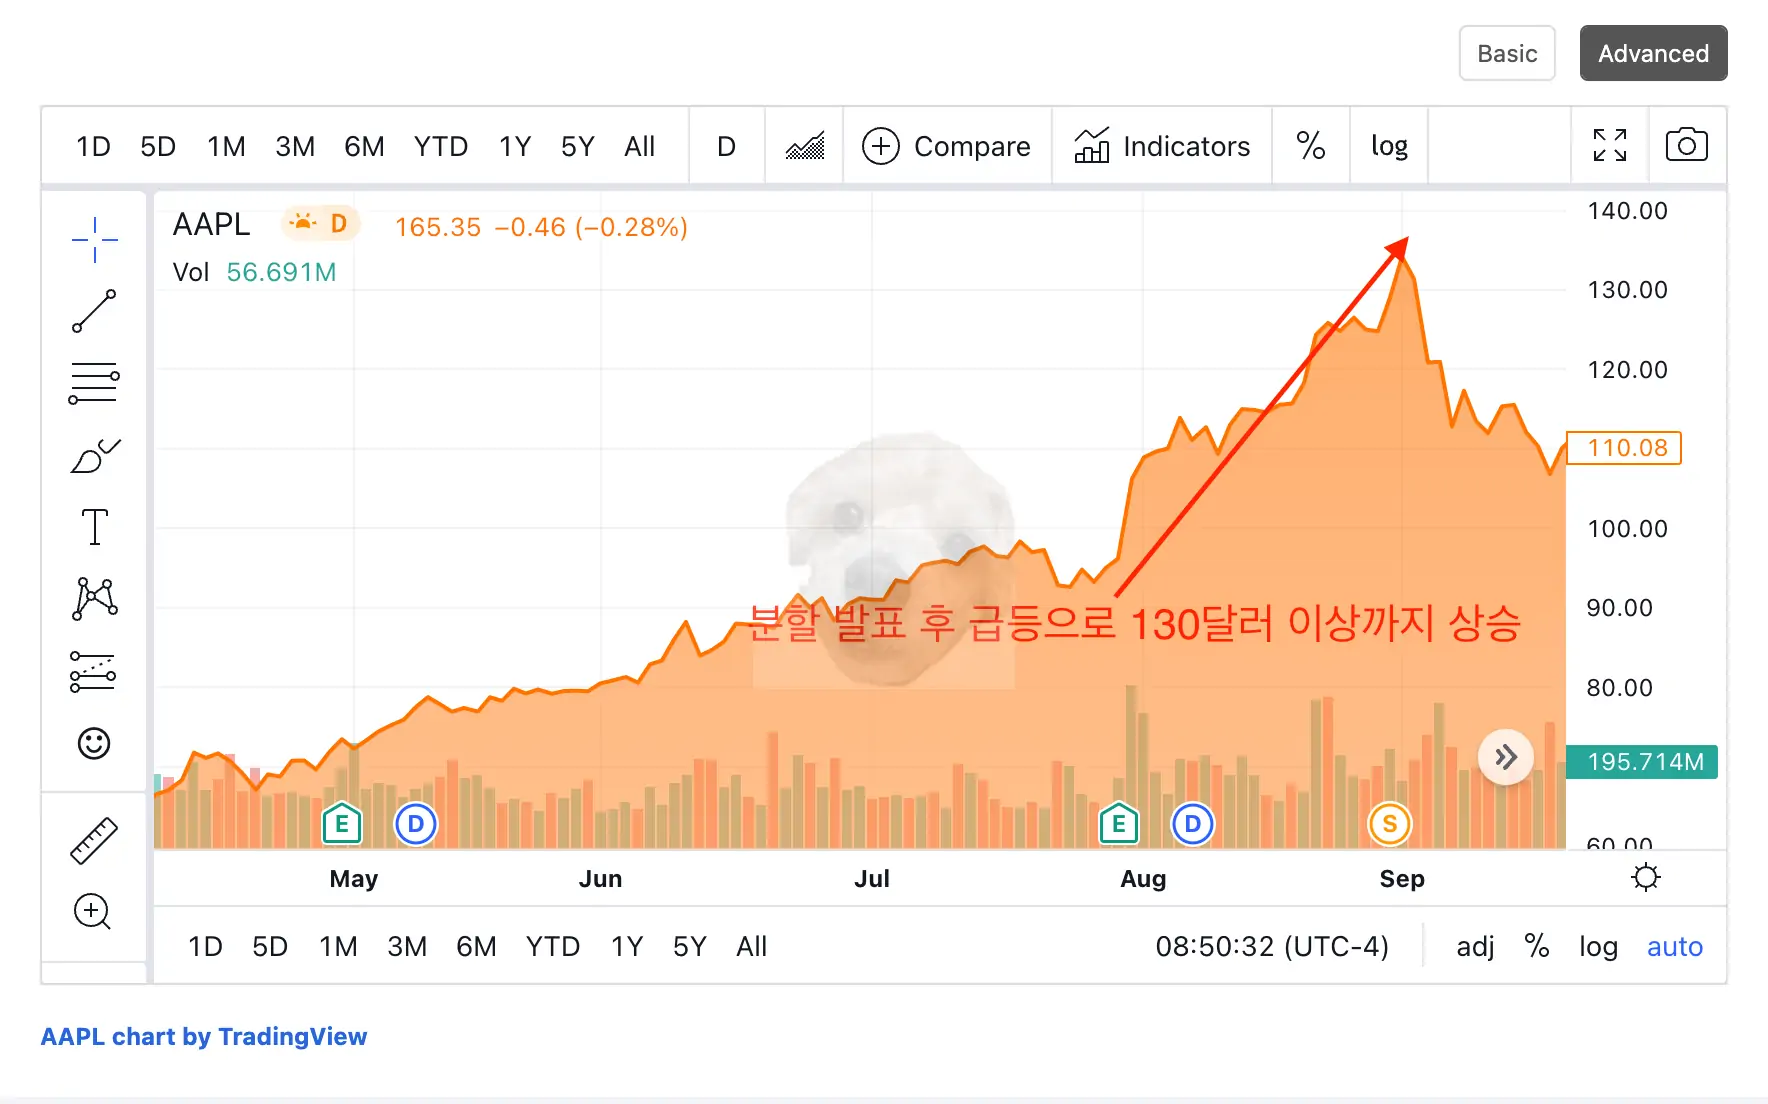
Task: Open the XABCD pattern tool
Action: point(93,598)
